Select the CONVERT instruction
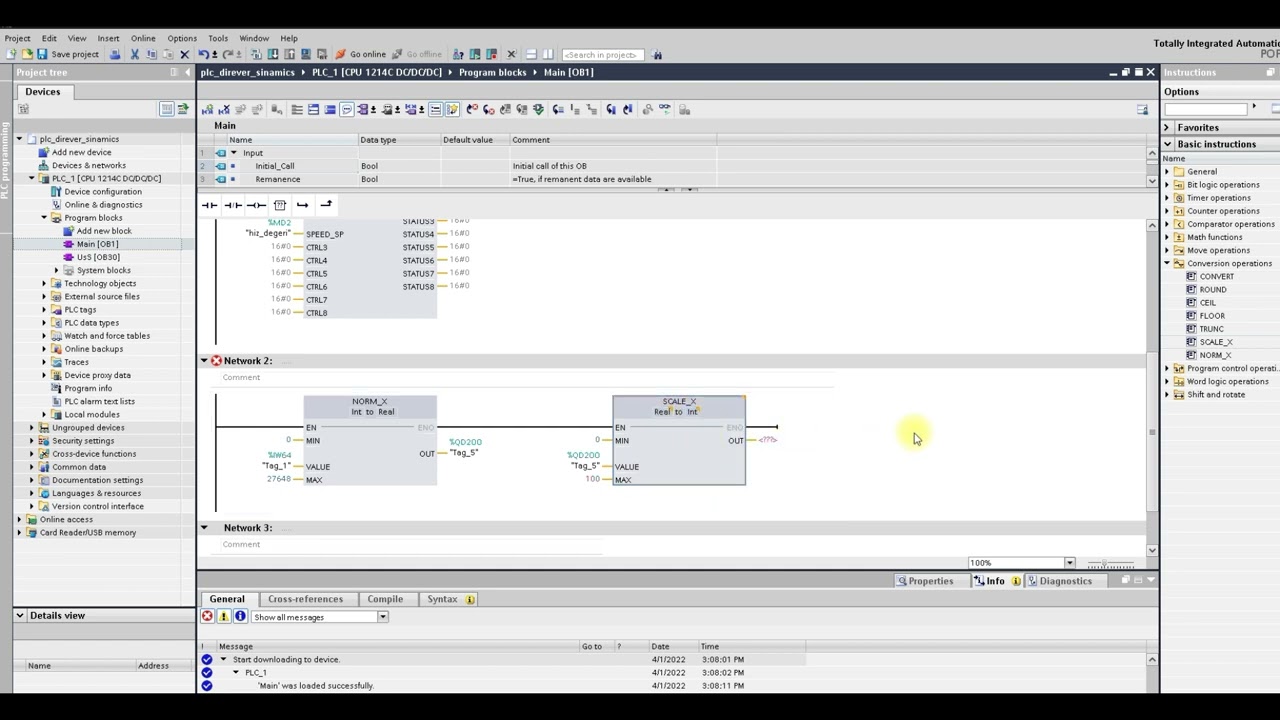The image size is (1280, 720). [x=1216, y=277]
